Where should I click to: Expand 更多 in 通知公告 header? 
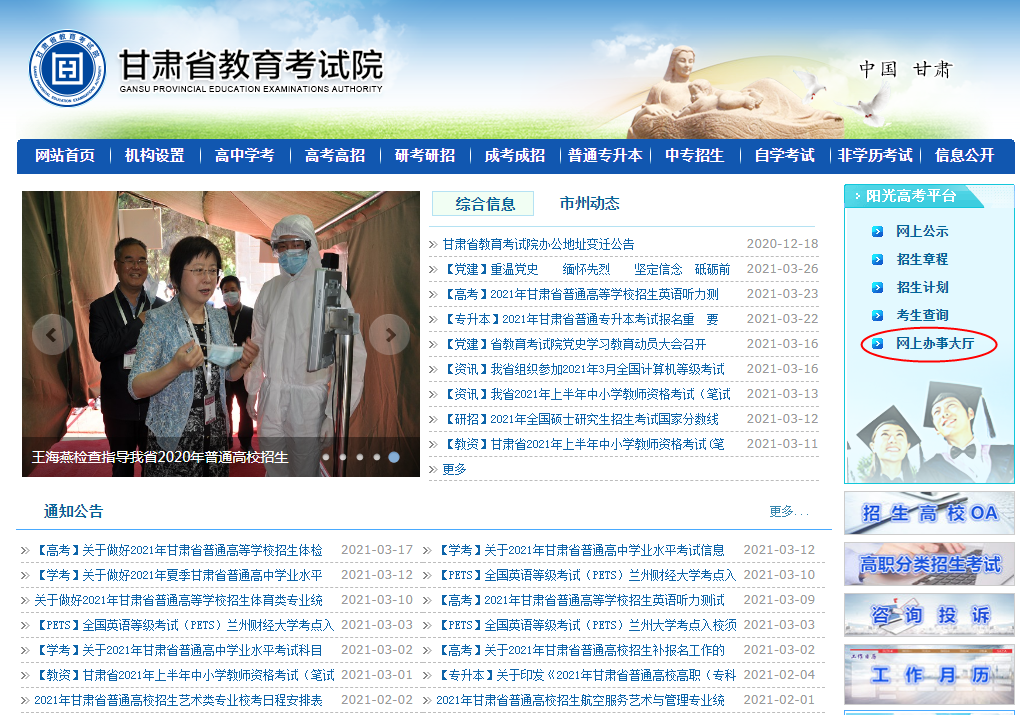point(788,512)
